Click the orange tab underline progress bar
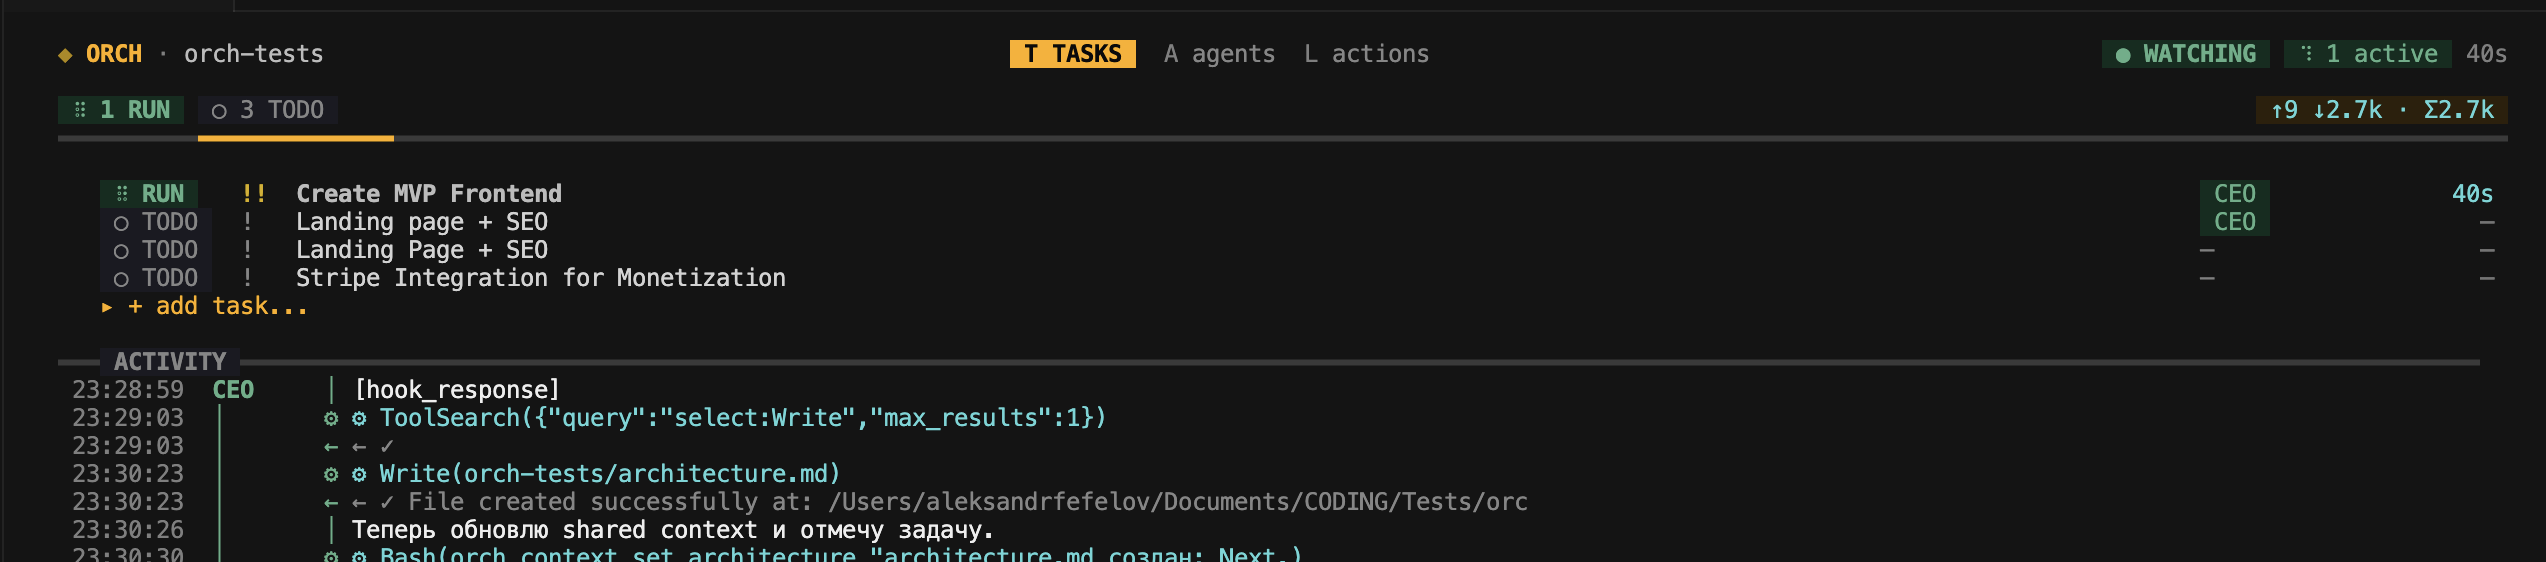Screen dimensions: 2546x562 (x=295, y=138)
